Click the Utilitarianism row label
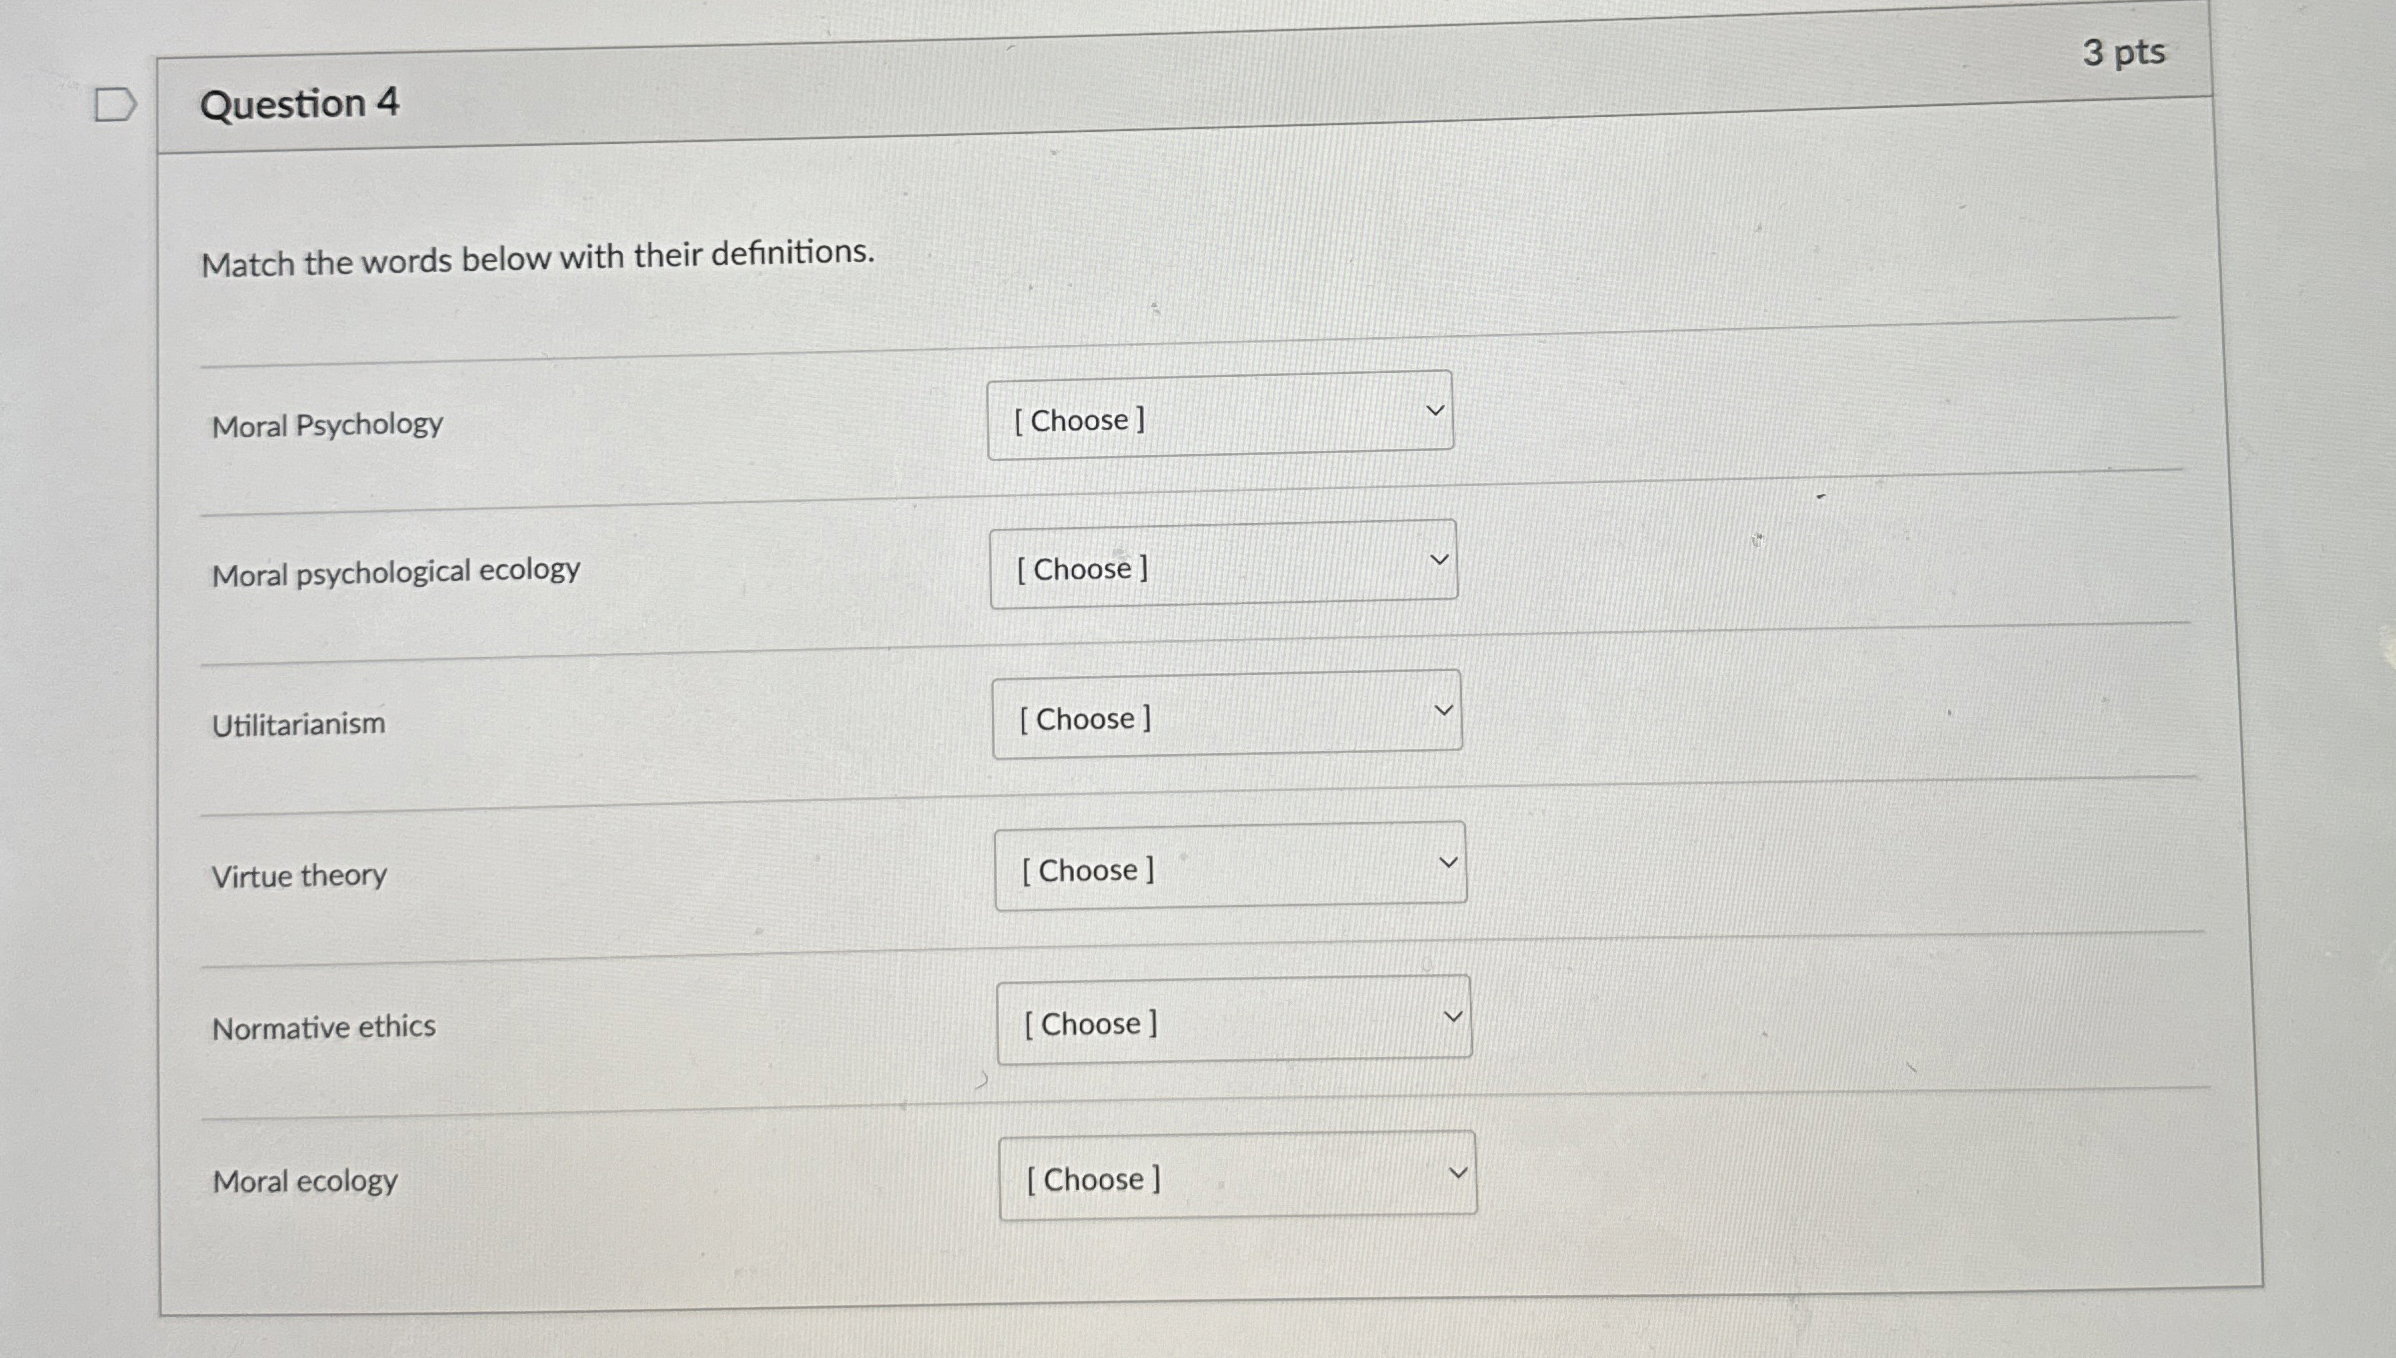The image size is (2396, 1358). [x=298, y=723]
